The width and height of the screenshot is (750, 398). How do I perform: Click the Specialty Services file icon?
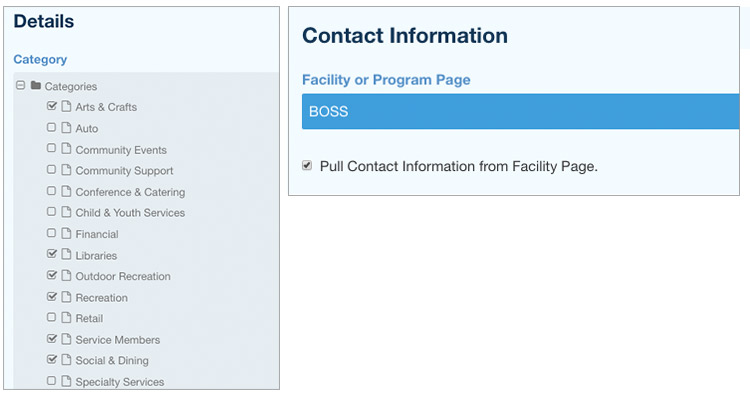point(66,381)
